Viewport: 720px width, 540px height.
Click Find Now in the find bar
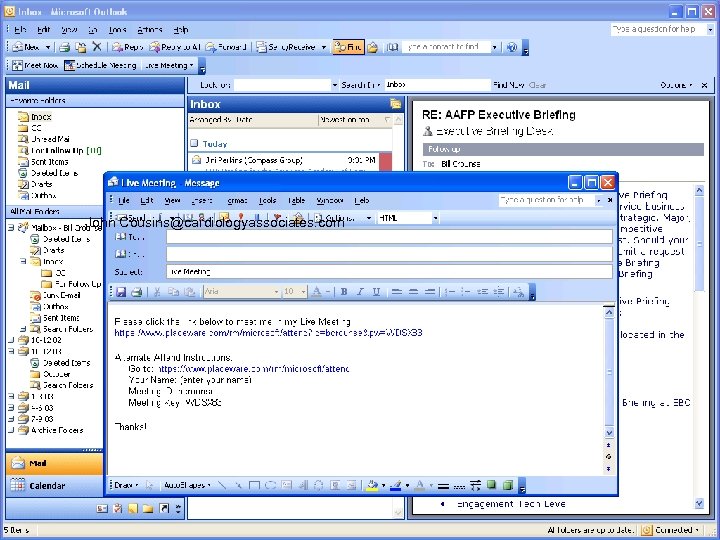point(509,85)
